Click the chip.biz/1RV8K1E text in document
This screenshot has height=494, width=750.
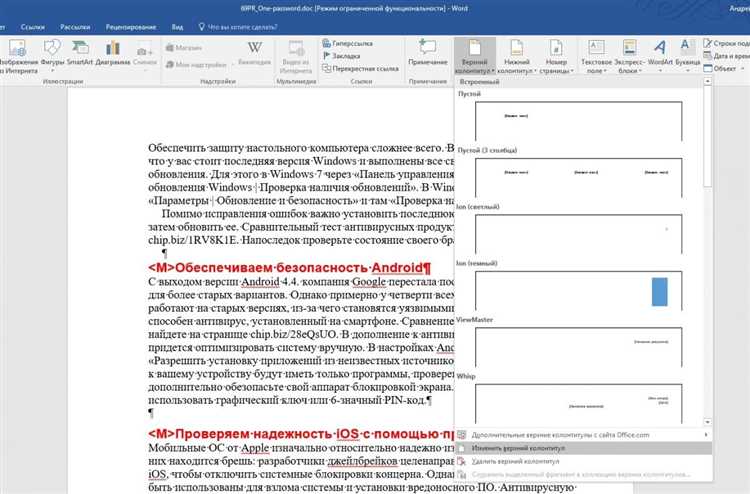pos(192,240)
